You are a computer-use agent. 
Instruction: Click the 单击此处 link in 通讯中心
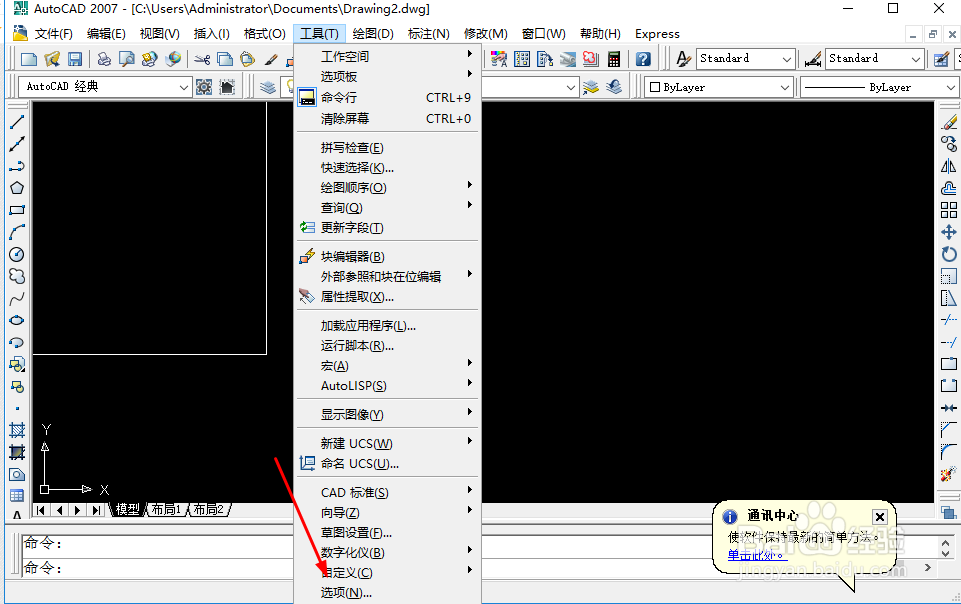tap(755, 556)
